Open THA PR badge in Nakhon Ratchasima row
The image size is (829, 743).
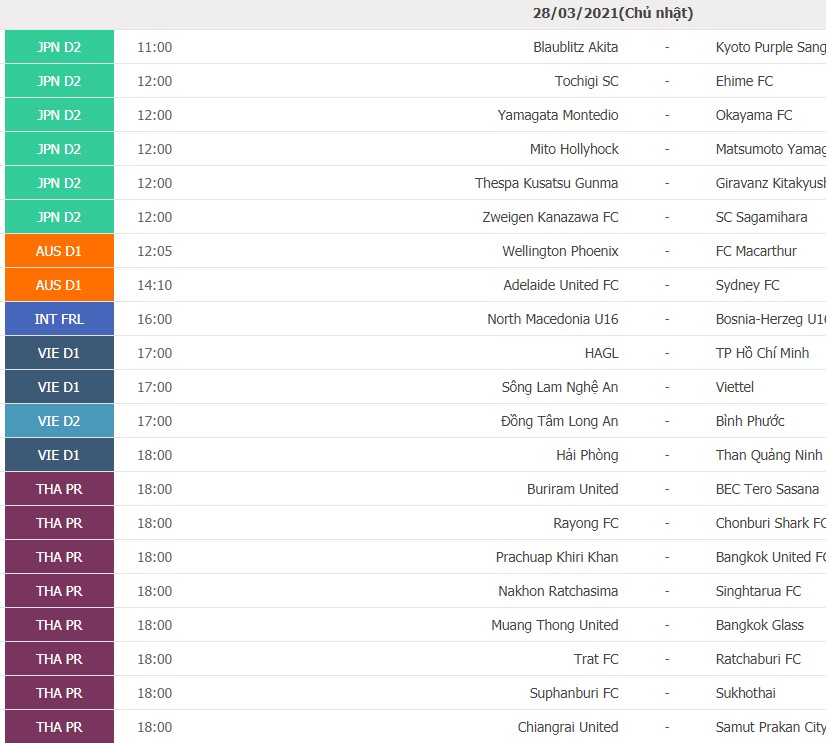[59, 591]
